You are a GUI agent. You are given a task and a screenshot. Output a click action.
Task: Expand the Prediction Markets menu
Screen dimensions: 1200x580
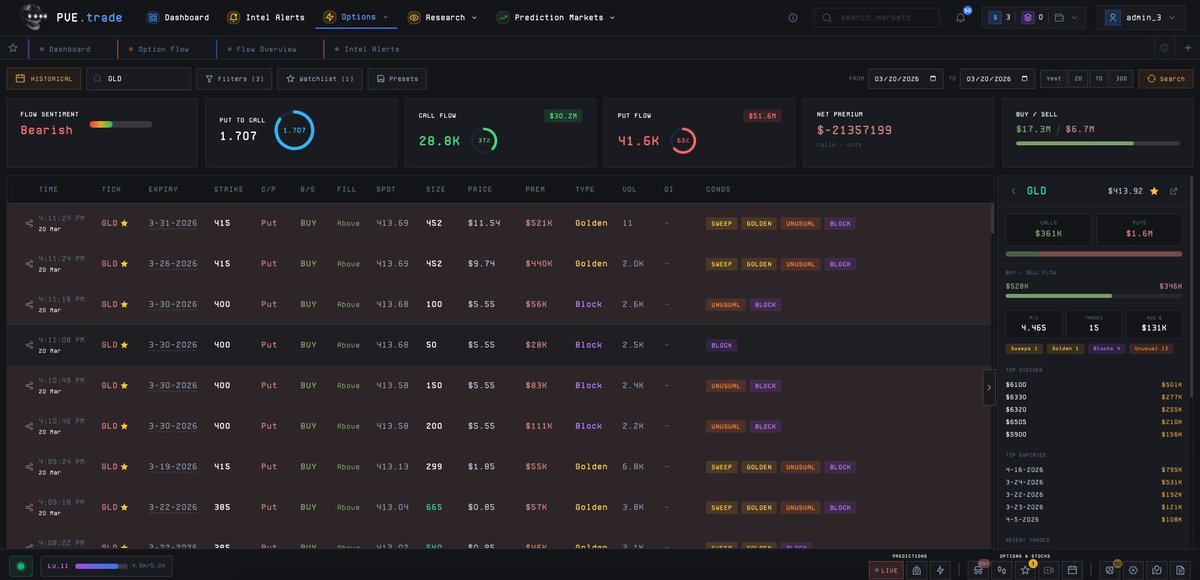pyautogui.click(x=556, y=17)
